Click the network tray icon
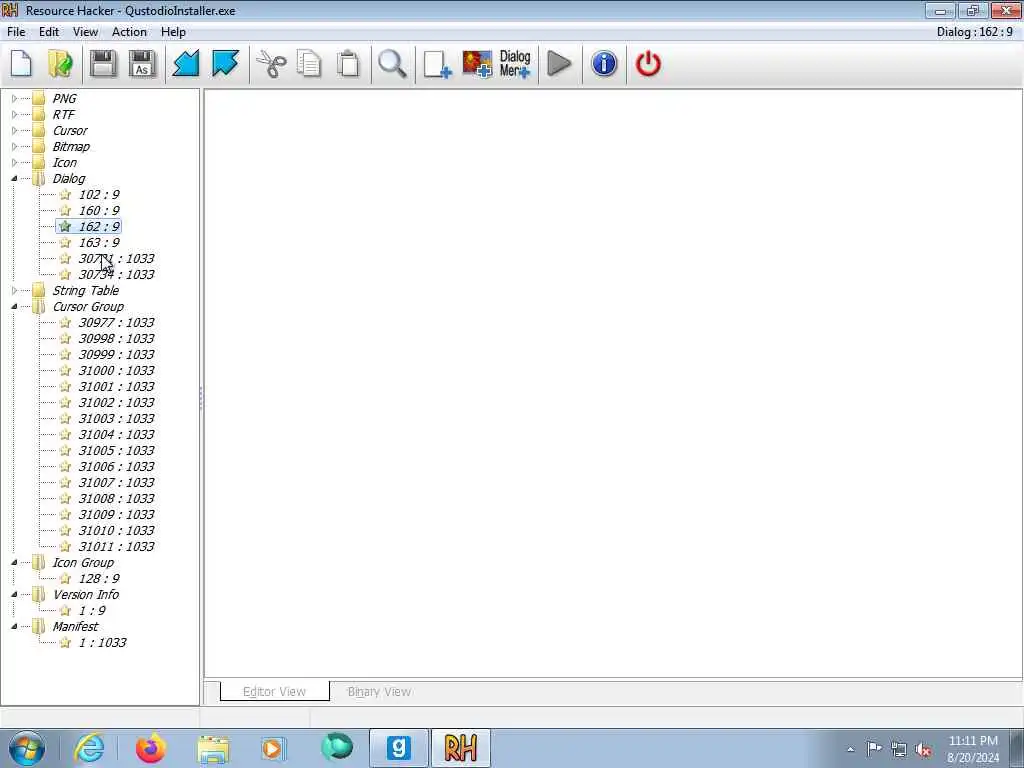Viewport: 1024px width, 768px height. tap(899, 749)
